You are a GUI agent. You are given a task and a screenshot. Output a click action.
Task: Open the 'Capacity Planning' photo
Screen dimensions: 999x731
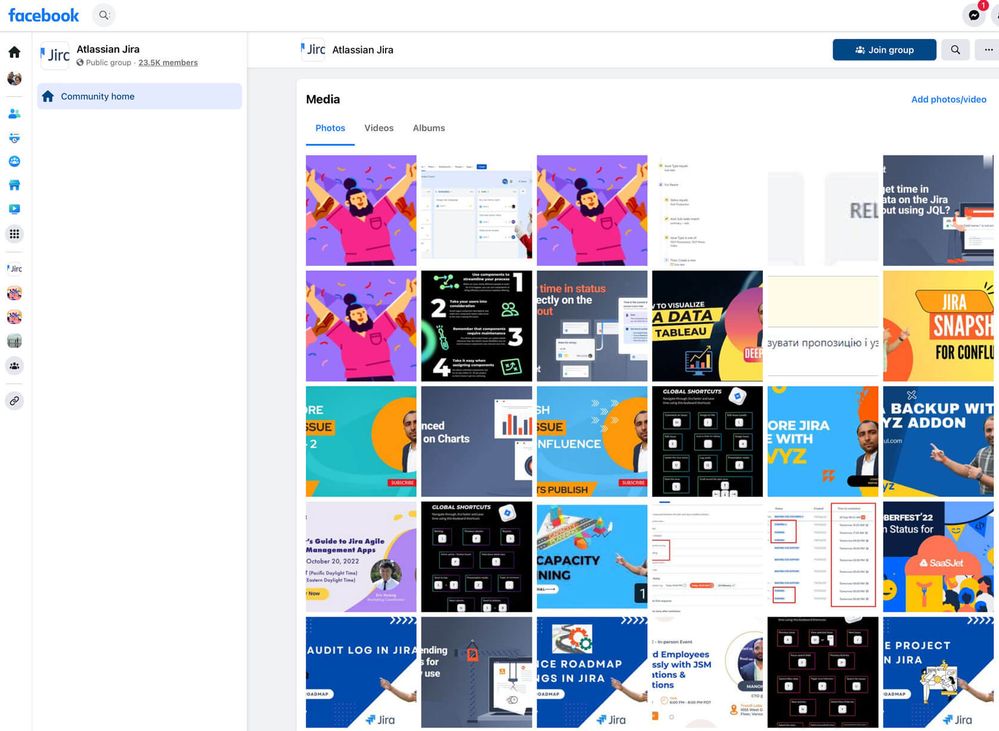point(592,557)
